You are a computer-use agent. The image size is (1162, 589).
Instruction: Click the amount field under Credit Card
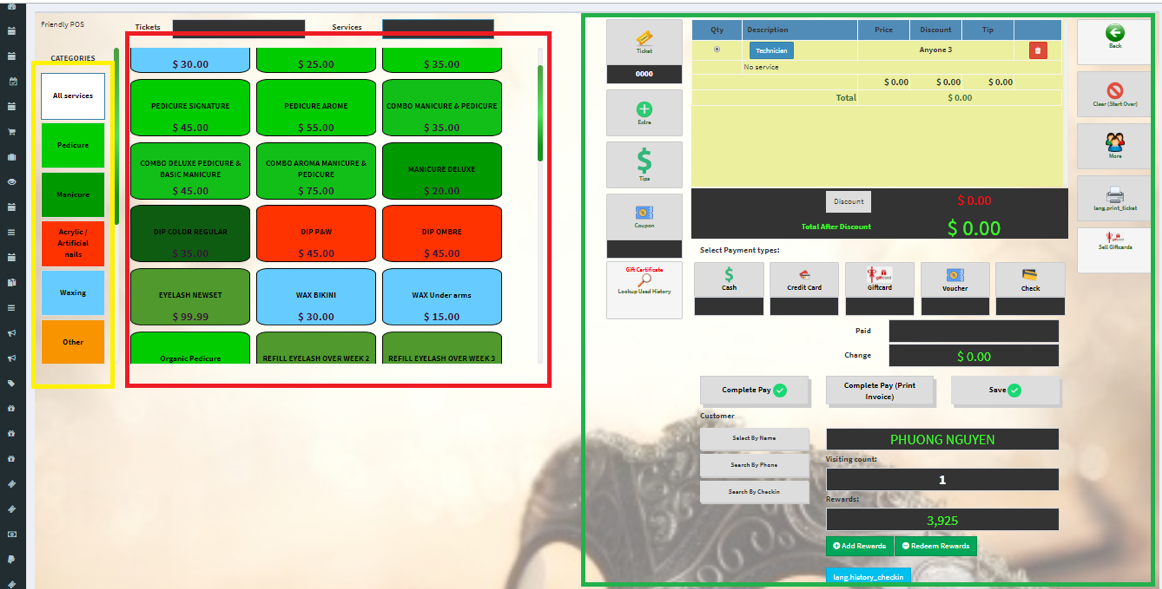pos(804,306)
